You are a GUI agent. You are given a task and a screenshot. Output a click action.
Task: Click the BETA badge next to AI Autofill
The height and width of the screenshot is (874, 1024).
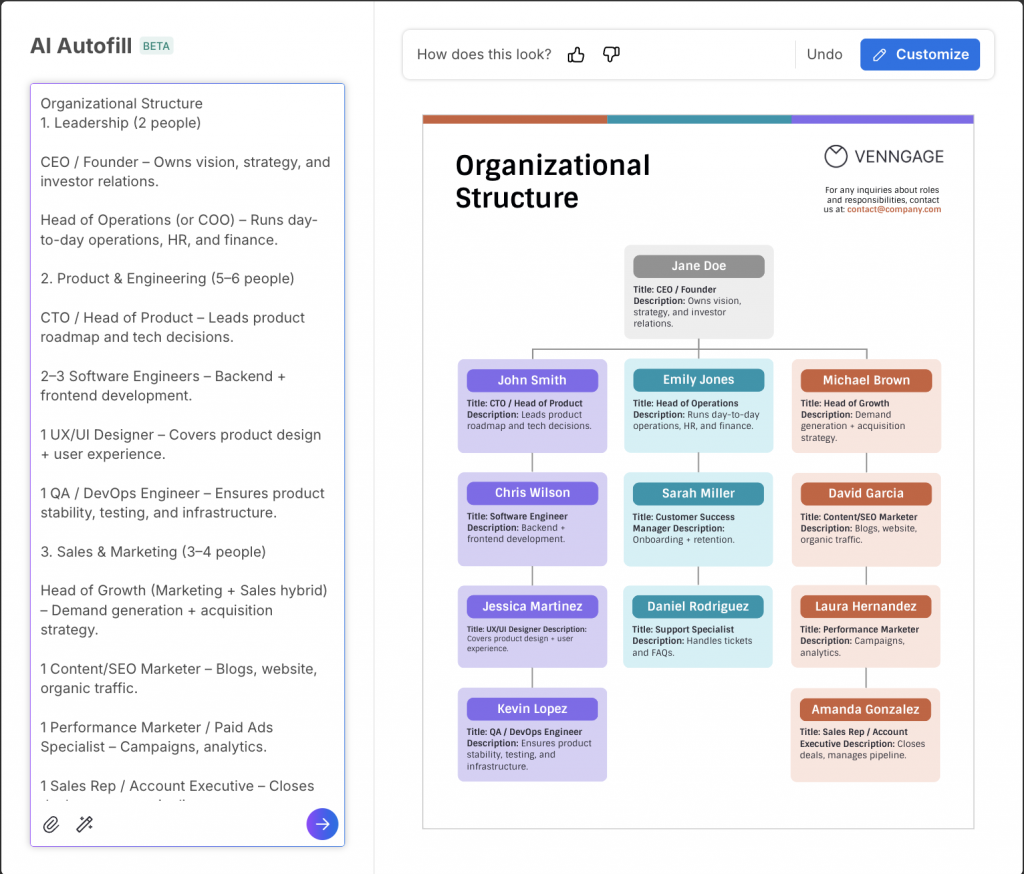pyautogui.click(x=156, y=46)
